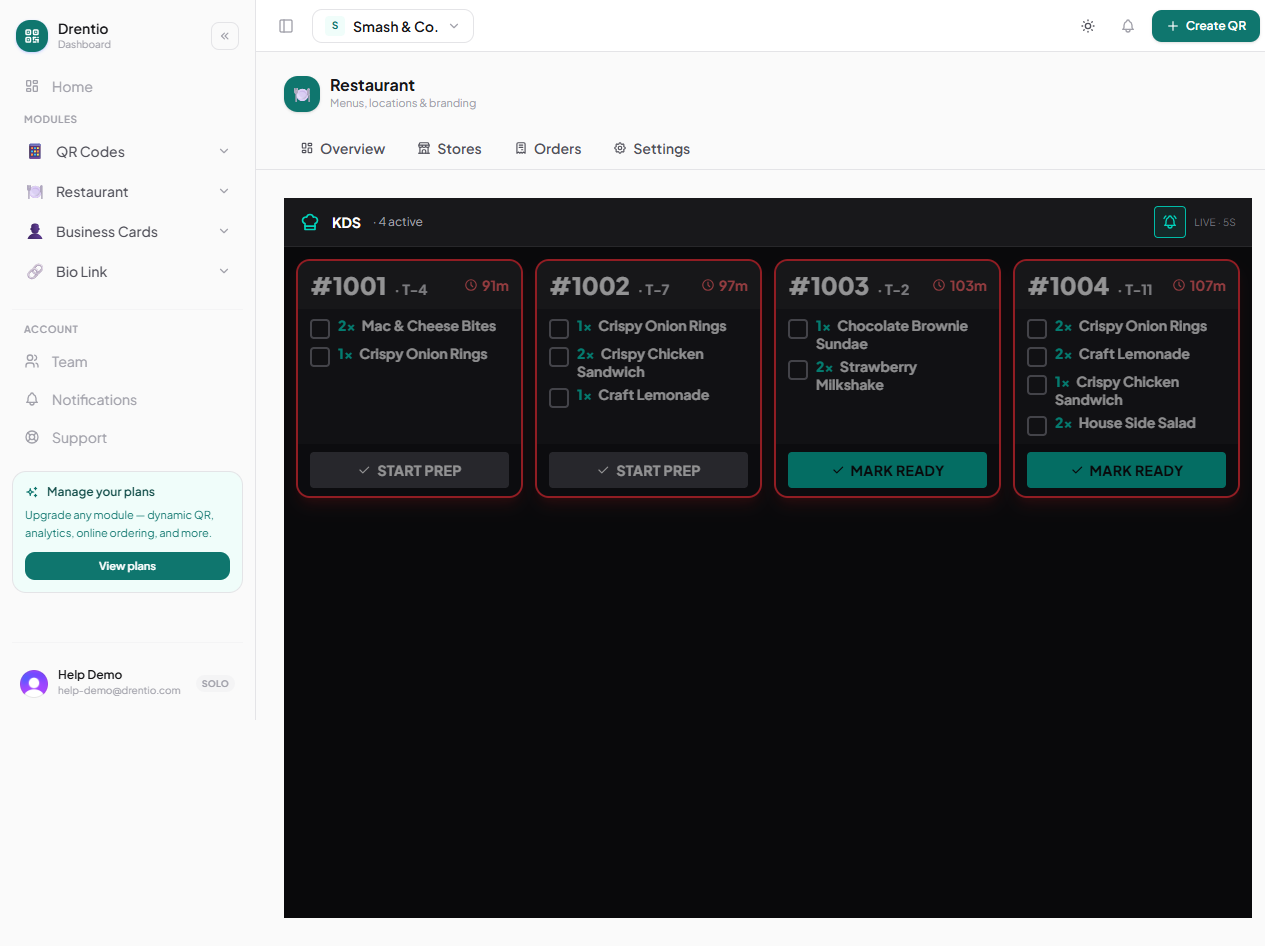
Task: Click the Support lifebuoy icon
Action: coord(32,438)
